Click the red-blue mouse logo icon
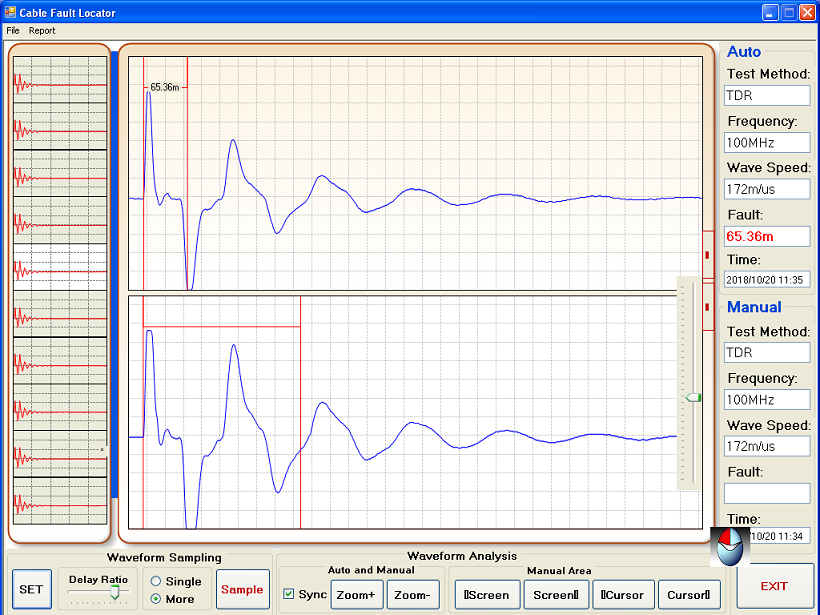This screenshot has height=615, width=820. [730, 547]
